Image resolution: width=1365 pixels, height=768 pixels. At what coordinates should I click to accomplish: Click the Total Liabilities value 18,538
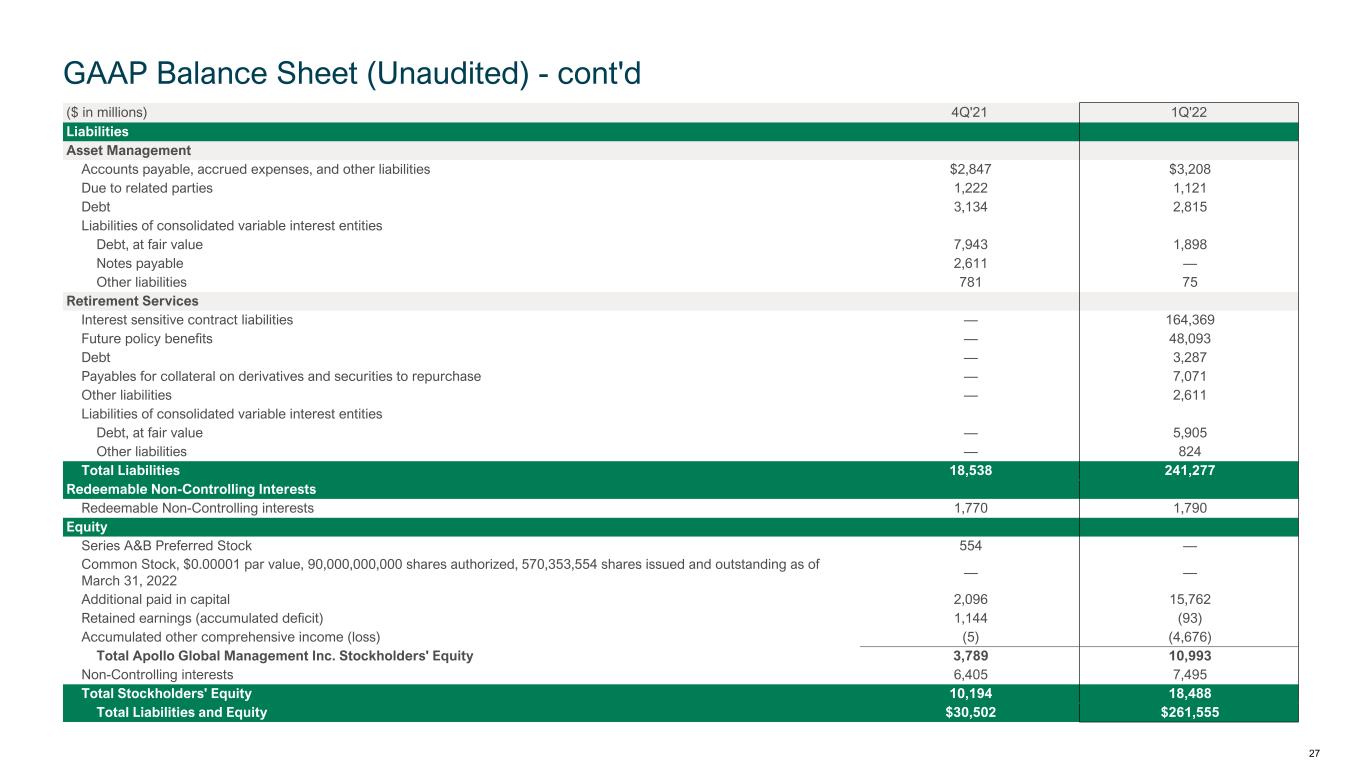click(x=964, y=470)
